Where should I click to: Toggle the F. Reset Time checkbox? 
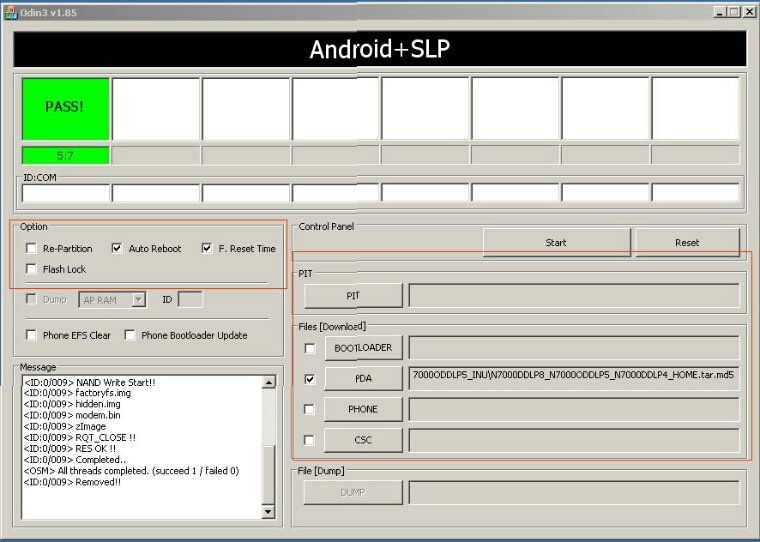click(207, 248)
